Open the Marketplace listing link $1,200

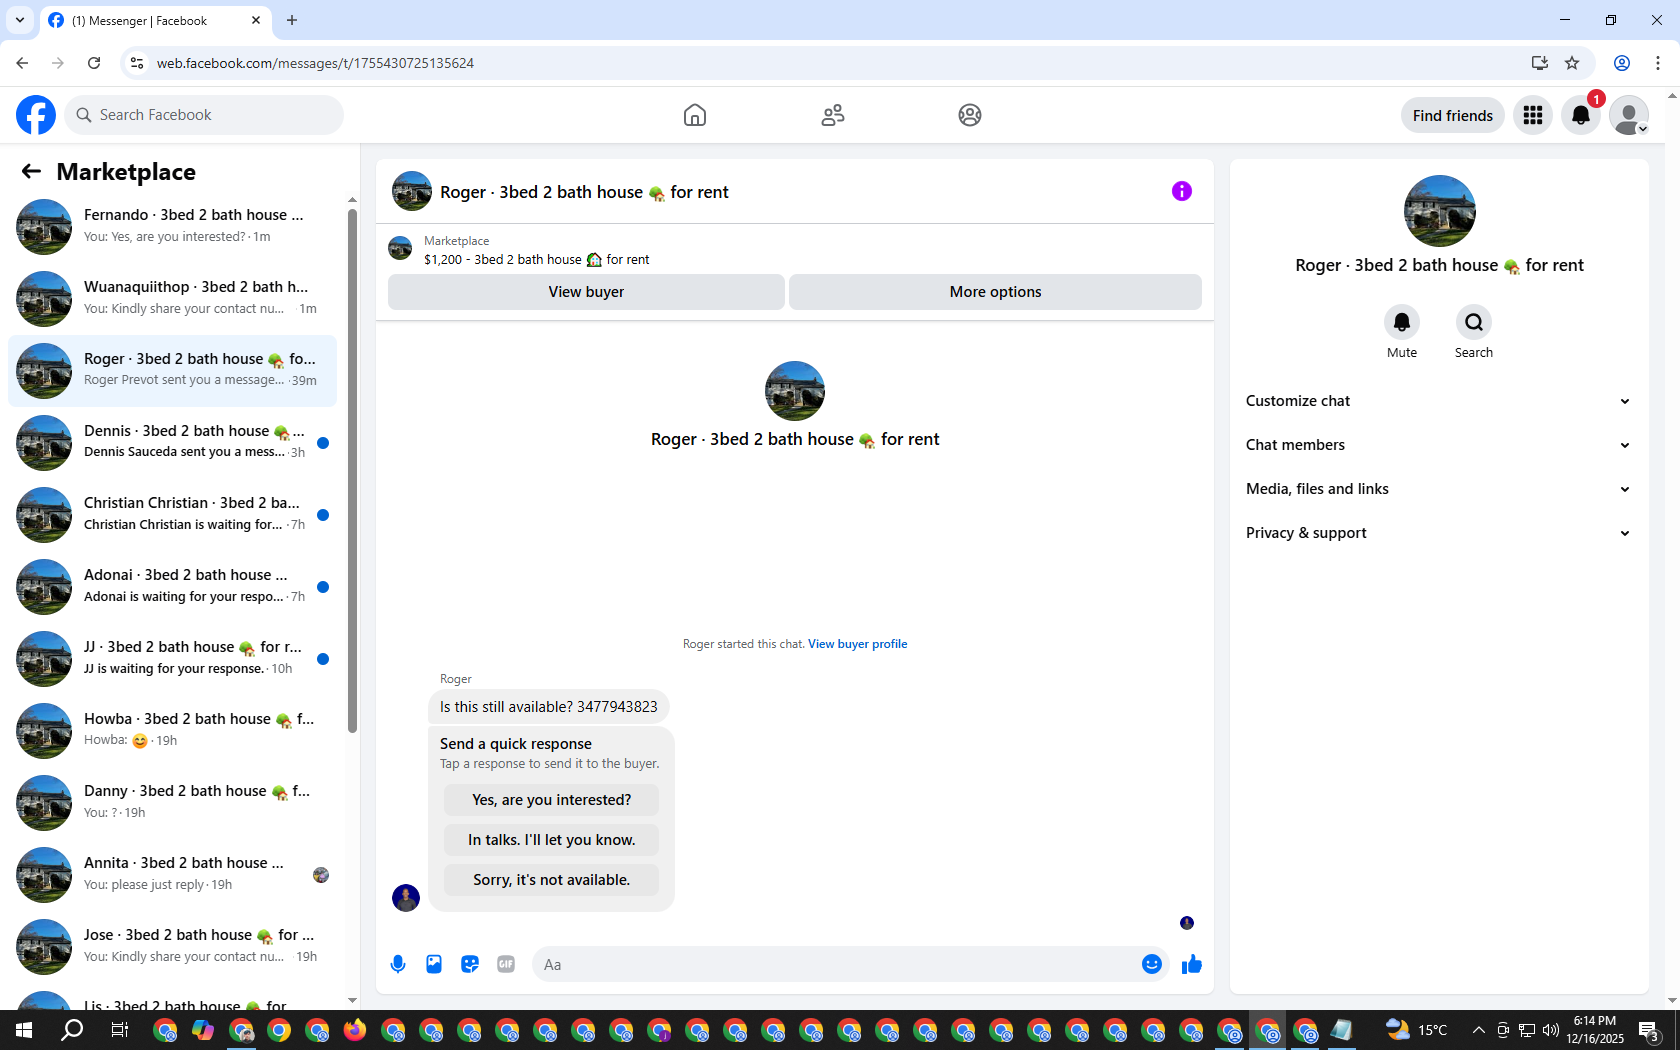click(536, 259)
